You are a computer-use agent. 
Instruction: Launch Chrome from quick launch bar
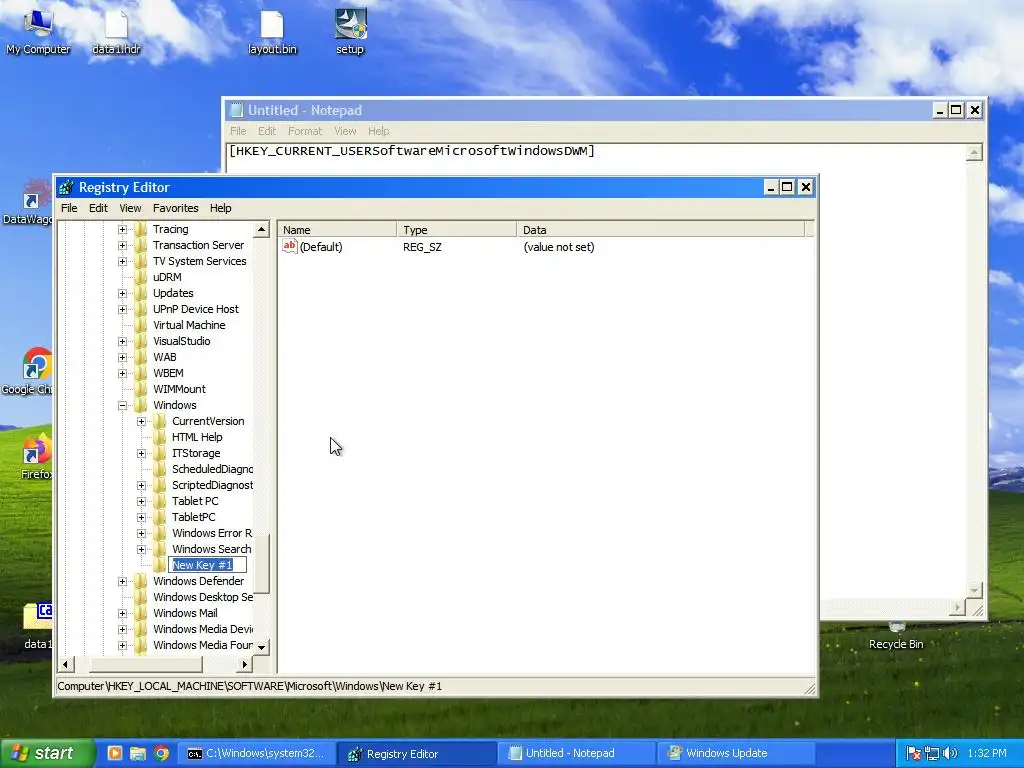click(x=161, y=753)
